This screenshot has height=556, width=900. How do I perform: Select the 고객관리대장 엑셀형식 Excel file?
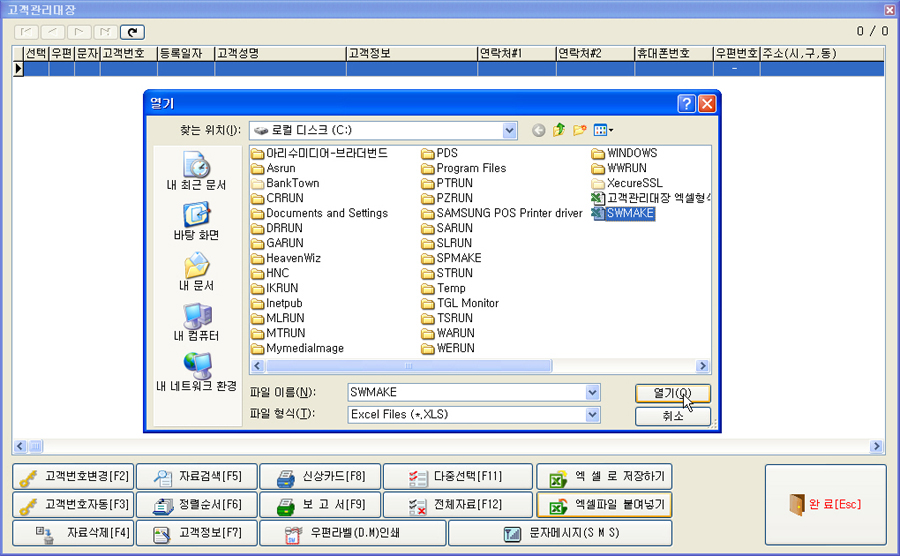click(651, 198)
